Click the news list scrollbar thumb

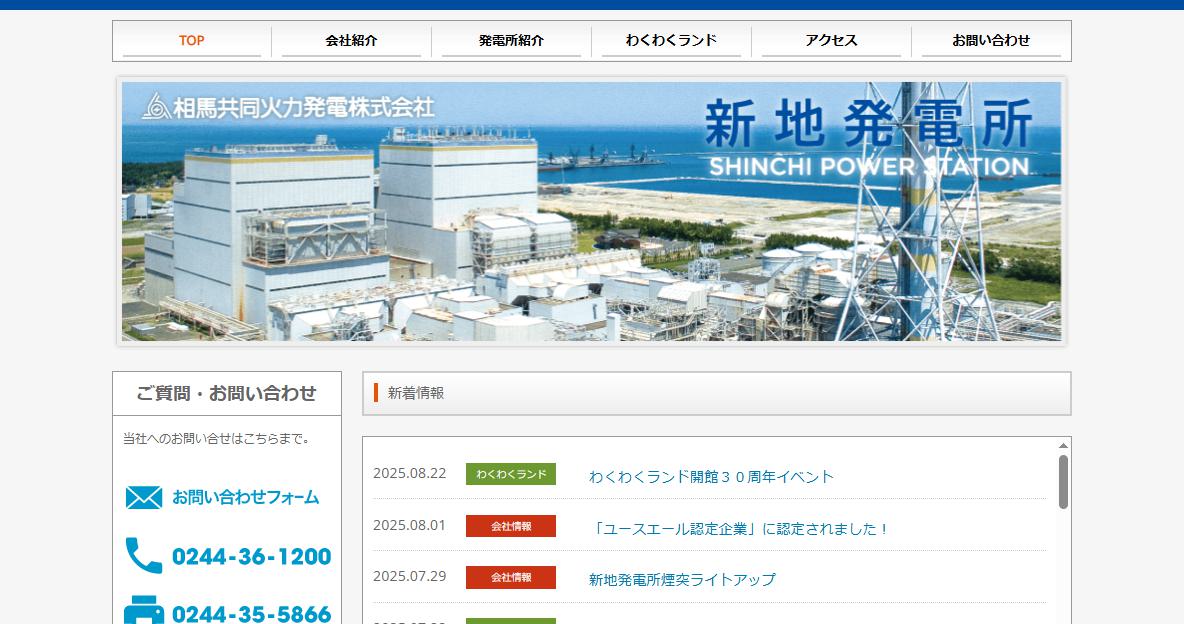[x=1063, y=482]
